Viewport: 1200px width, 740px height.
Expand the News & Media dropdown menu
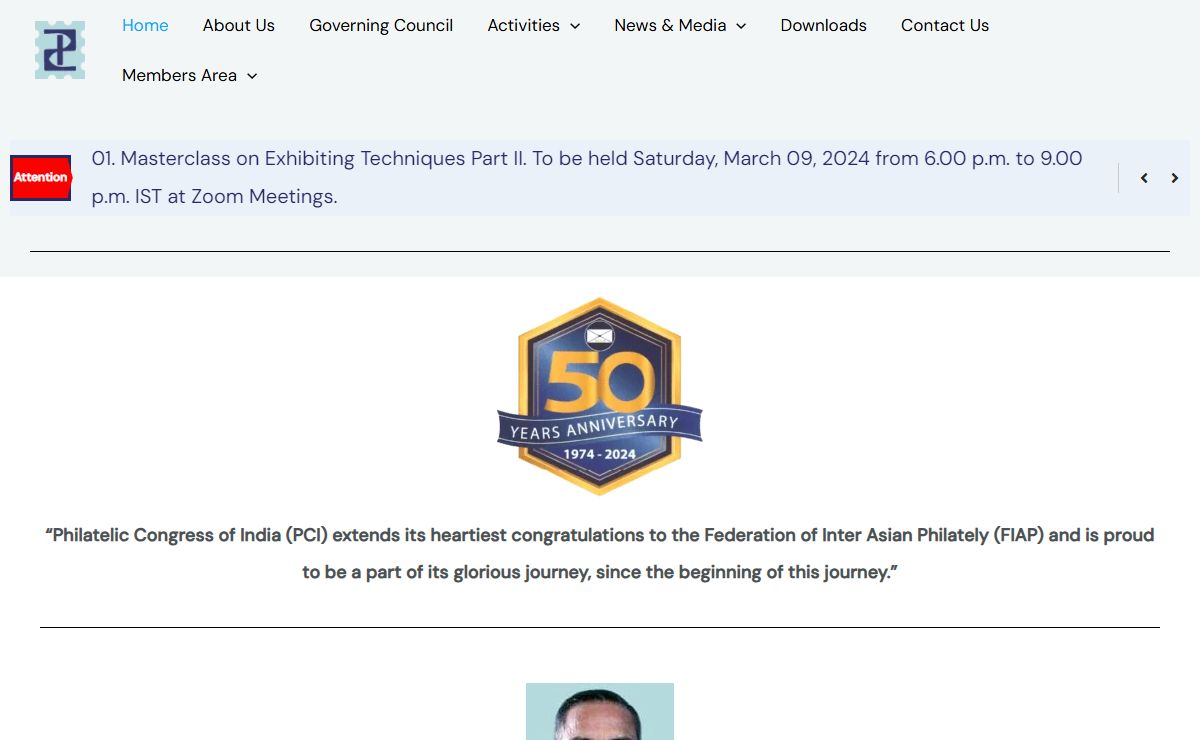(x=680, y=25)
